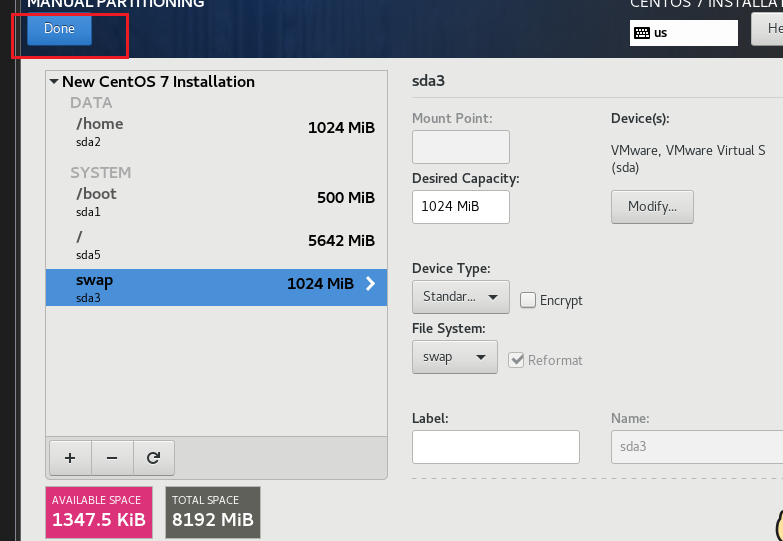Select the /boot sda1 partition
This screenshot has width=783, height=541.
[216, 202]
